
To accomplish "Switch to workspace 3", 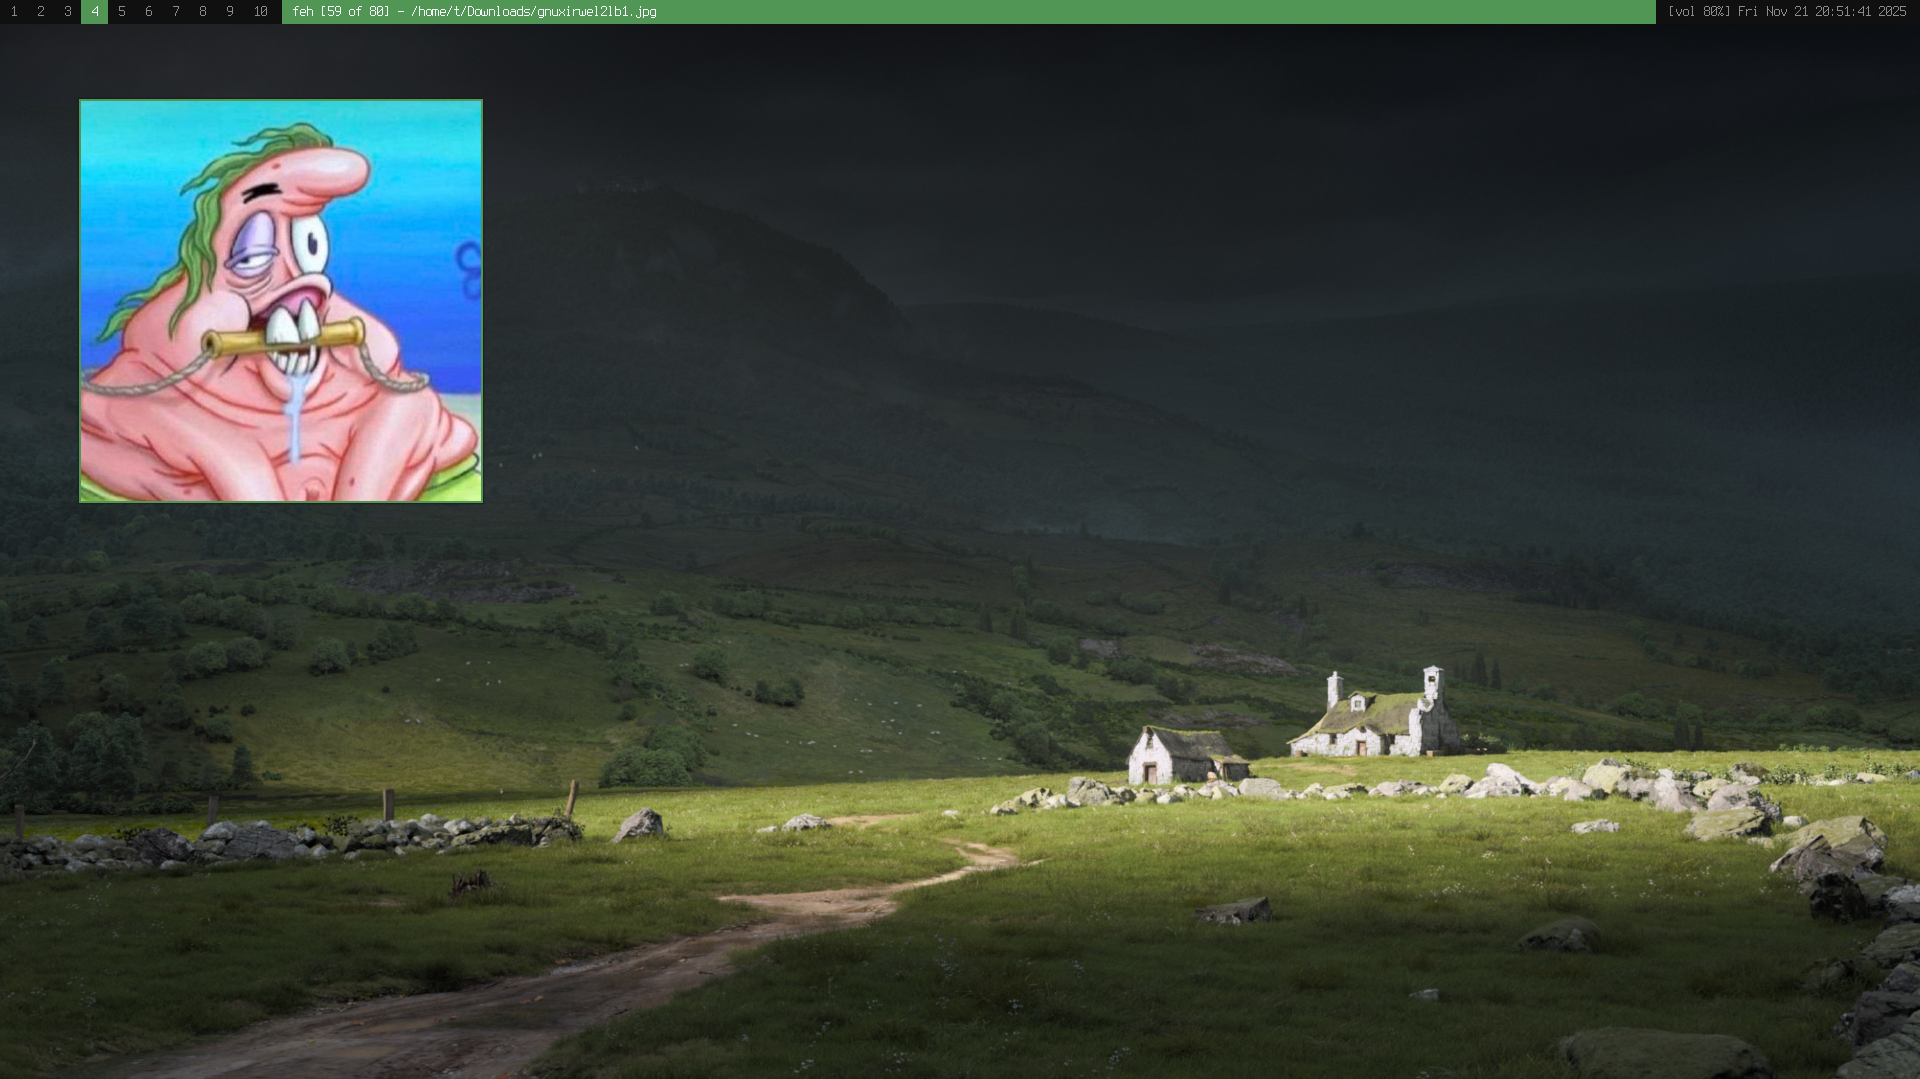I will [x=68, y=12].
